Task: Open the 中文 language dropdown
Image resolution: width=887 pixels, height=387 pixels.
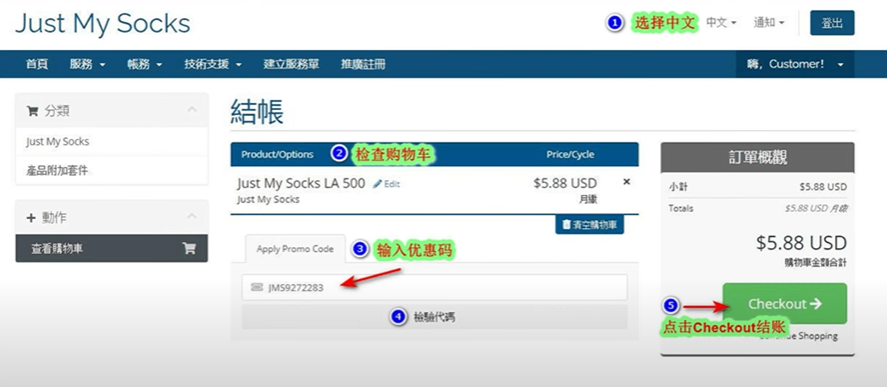Action: point(721,23)
